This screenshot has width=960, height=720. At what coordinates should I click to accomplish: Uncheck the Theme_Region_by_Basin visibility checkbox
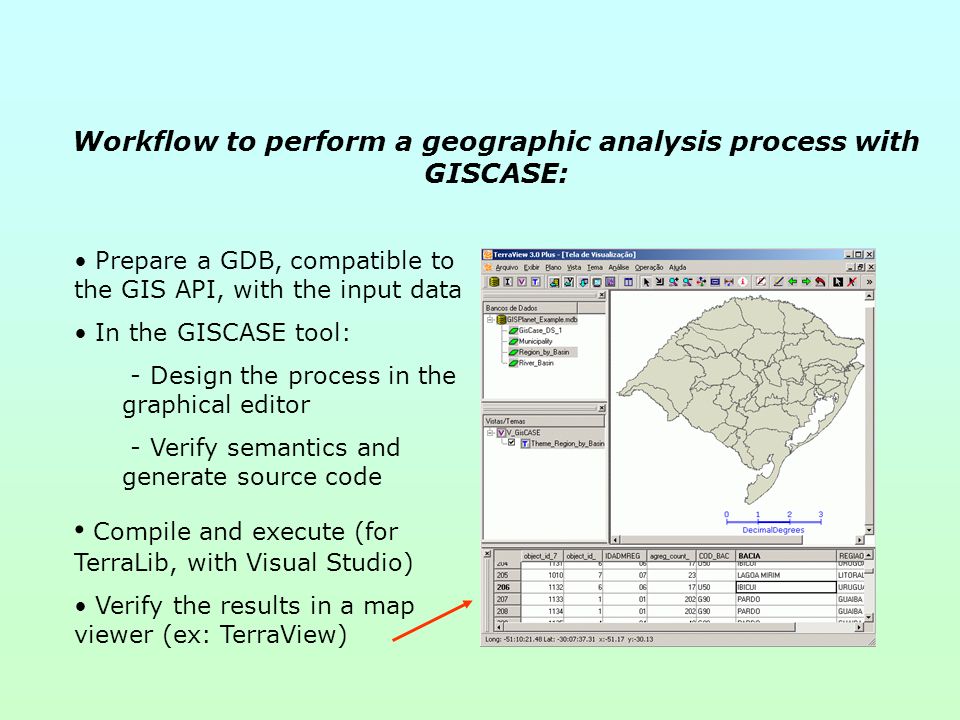tap(512, 443)
